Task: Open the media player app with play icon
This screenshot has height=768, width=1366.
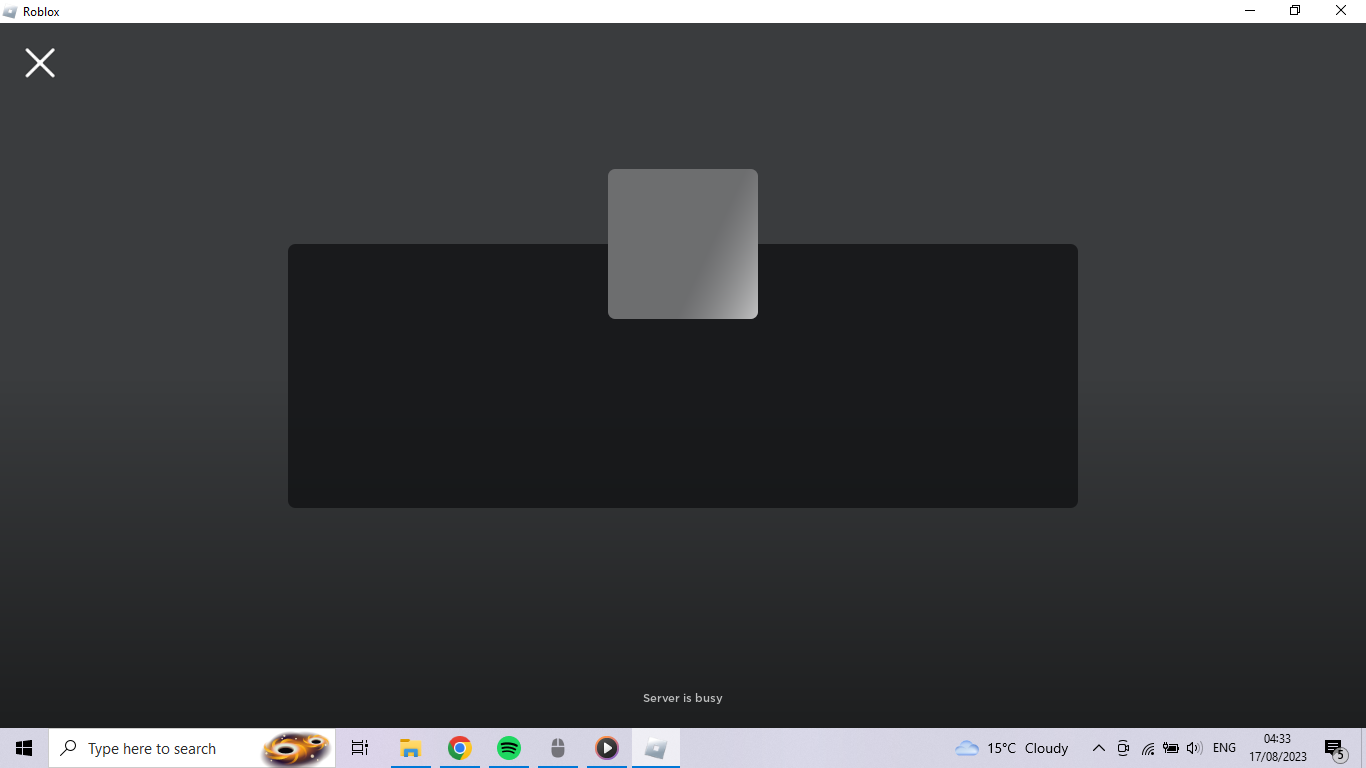Action: tap(607, 748)
